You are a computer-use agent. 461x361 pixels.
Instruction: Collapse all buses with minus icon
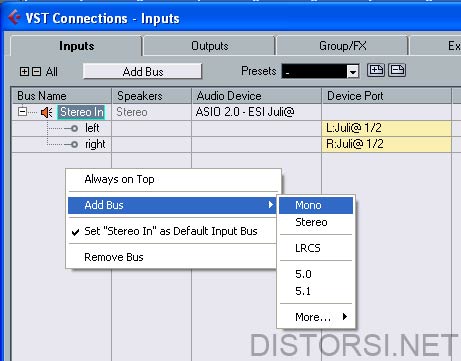pos(37,71)
